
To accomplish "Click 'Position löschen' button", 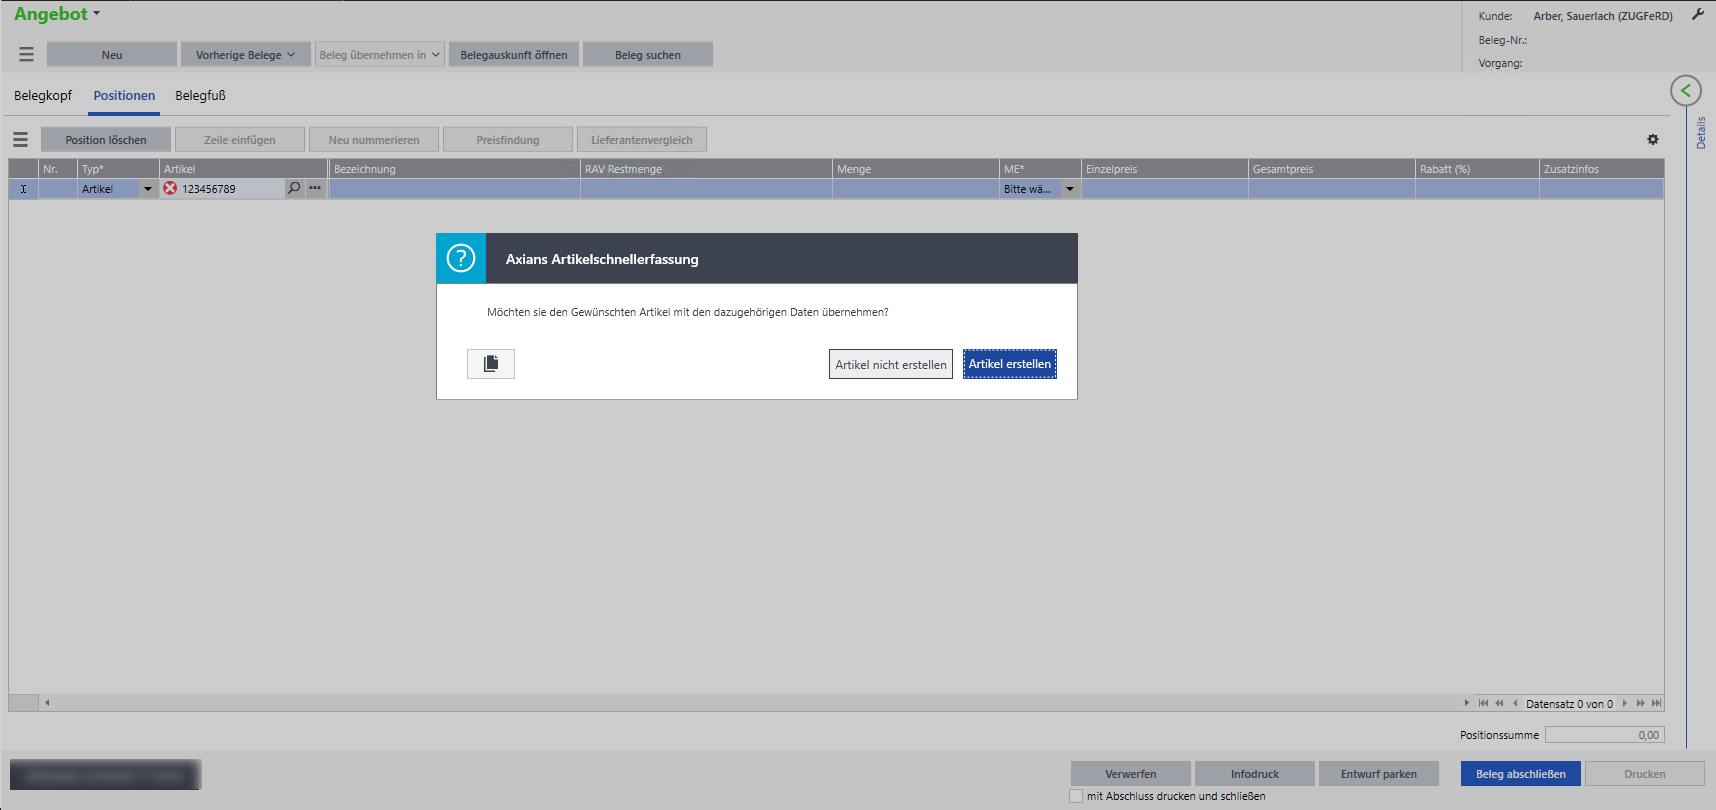I will click(x=106, y=140).
